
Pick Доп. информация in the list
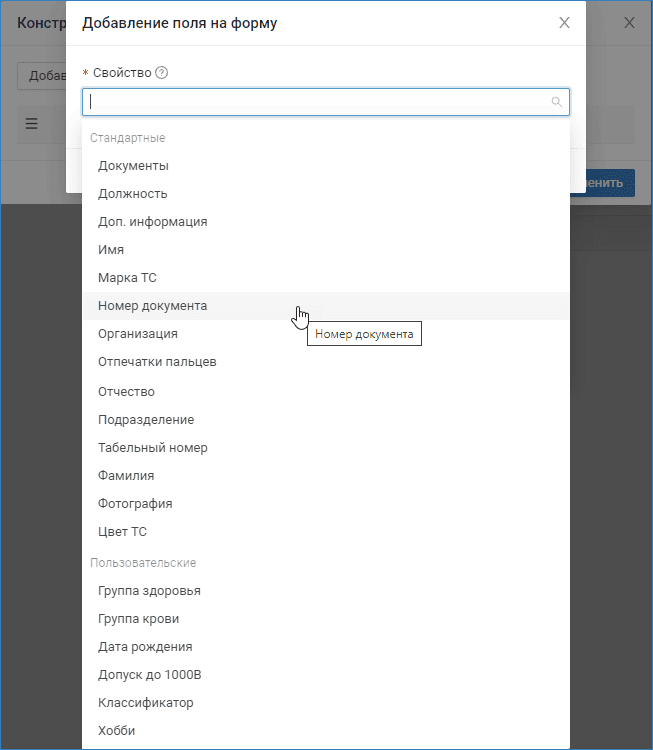click(x=153, y=222)
